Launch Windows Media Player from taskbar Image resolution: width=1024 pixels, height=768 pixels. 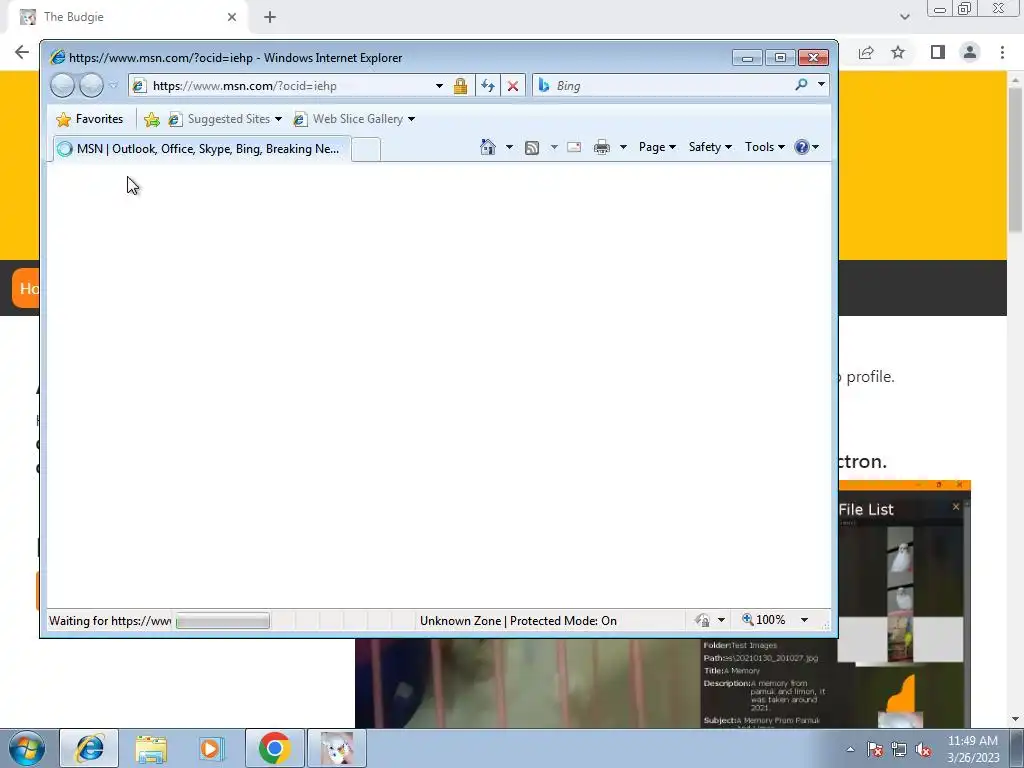point(211,748)
